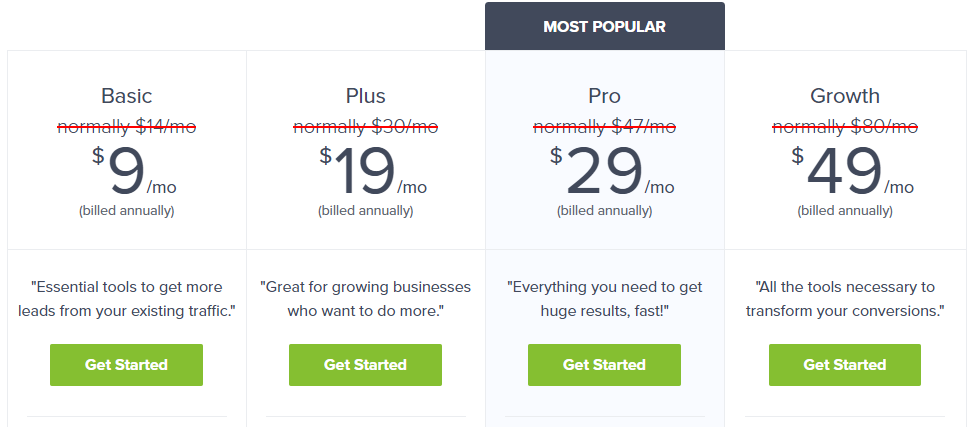Viewport: 973px width, 427px height.
Task: Click the $9/mo Basic price
Action: tap(134, 171)
